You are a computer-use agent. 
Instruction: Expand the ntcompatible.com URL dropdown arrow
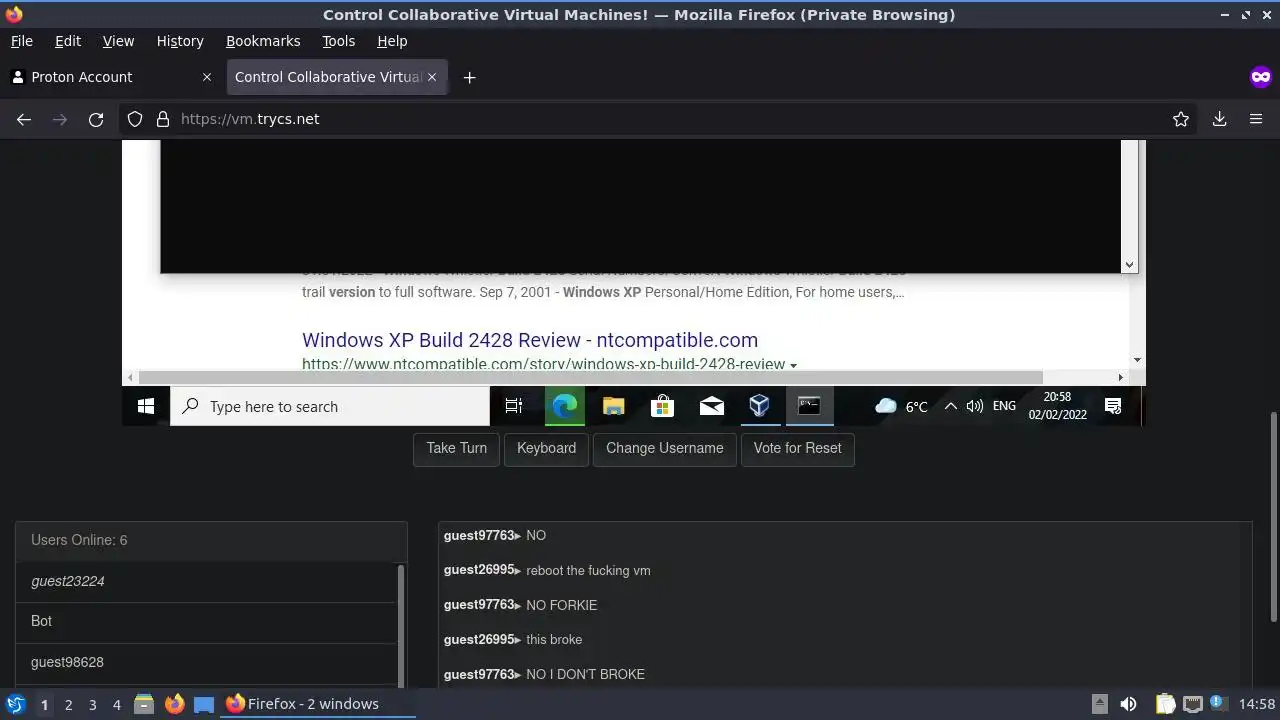point(794,365)
